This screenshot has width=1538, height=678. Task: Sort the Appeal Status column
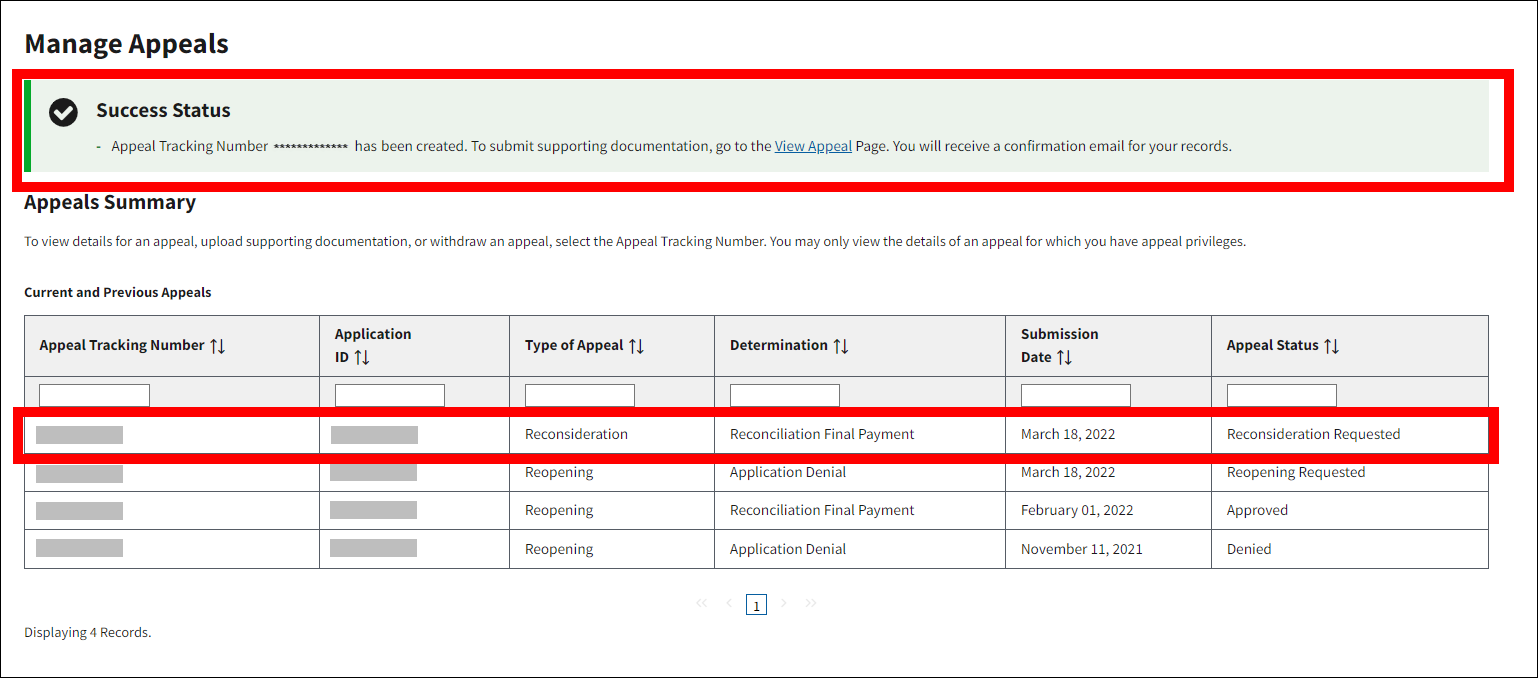(x=1331, y=346)
